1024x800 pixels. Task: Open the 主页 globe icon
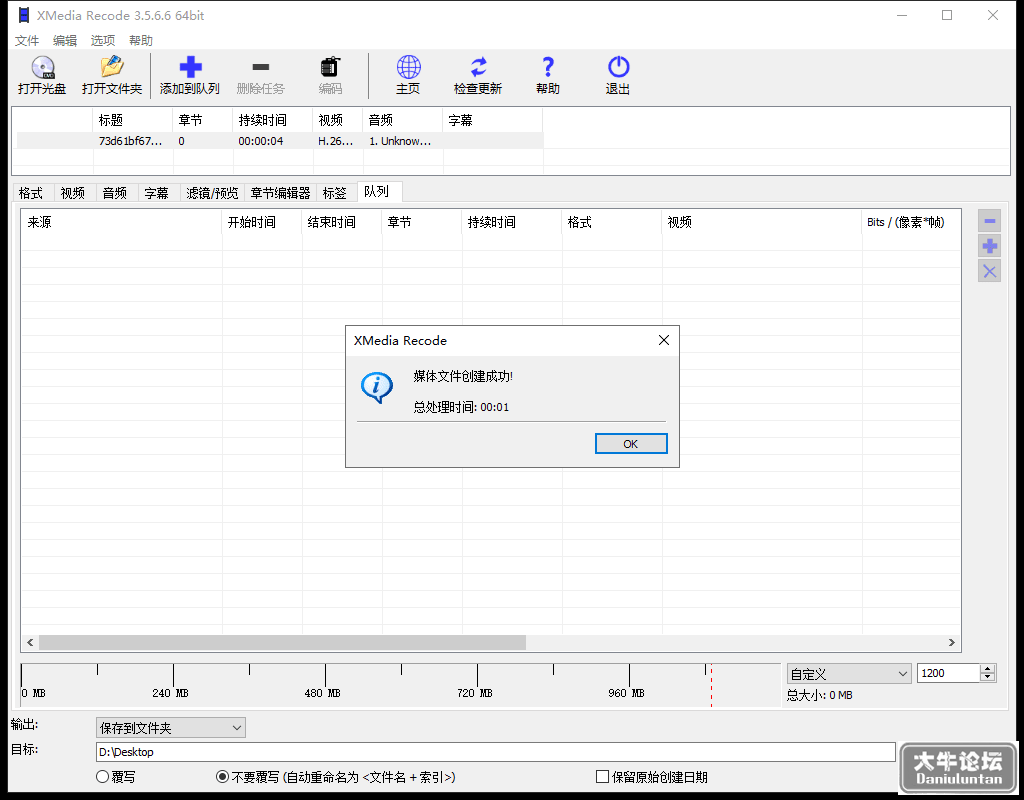click(x=408, y=67)
